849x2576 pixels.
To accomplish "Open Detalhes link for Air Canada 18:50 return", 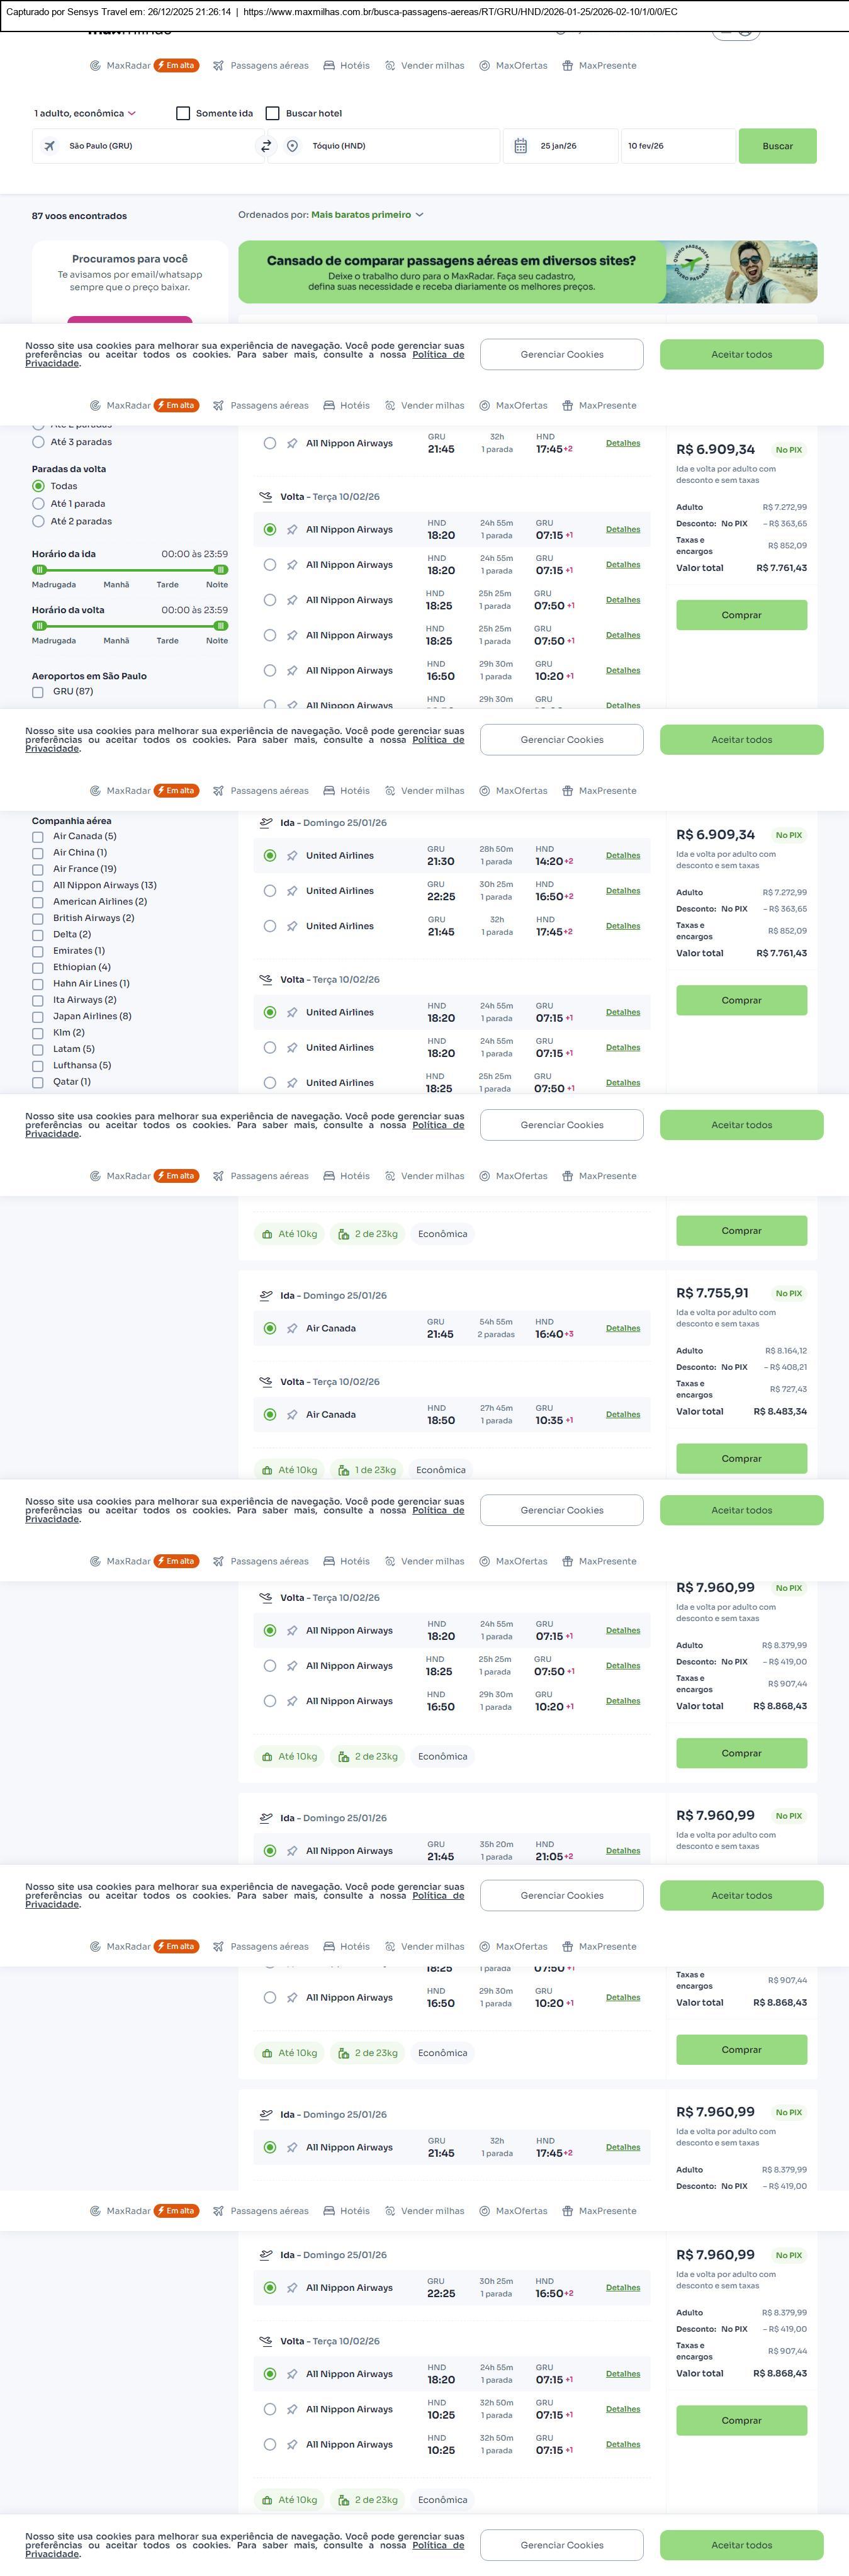I will coord(623,1414).
